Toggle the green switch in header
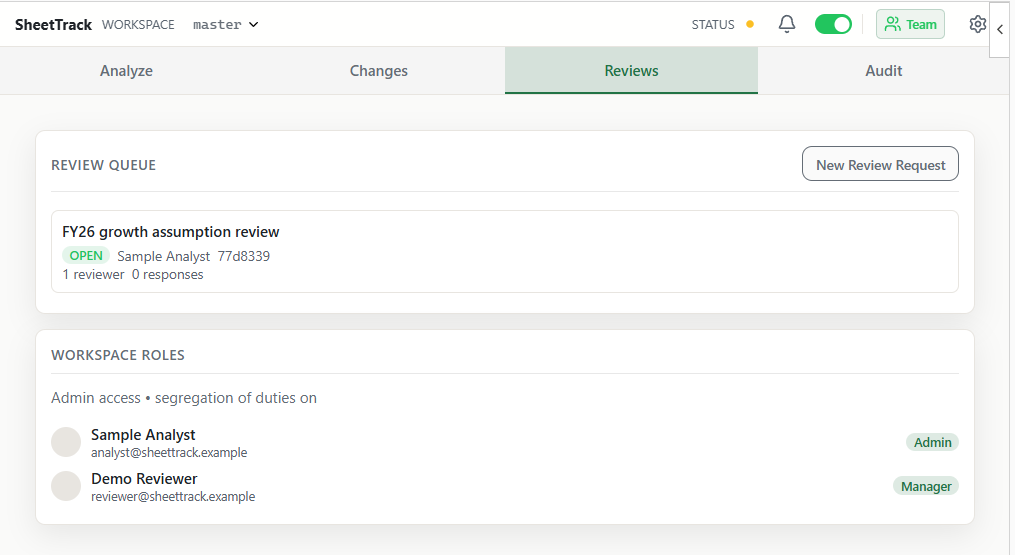 point(833,25)
